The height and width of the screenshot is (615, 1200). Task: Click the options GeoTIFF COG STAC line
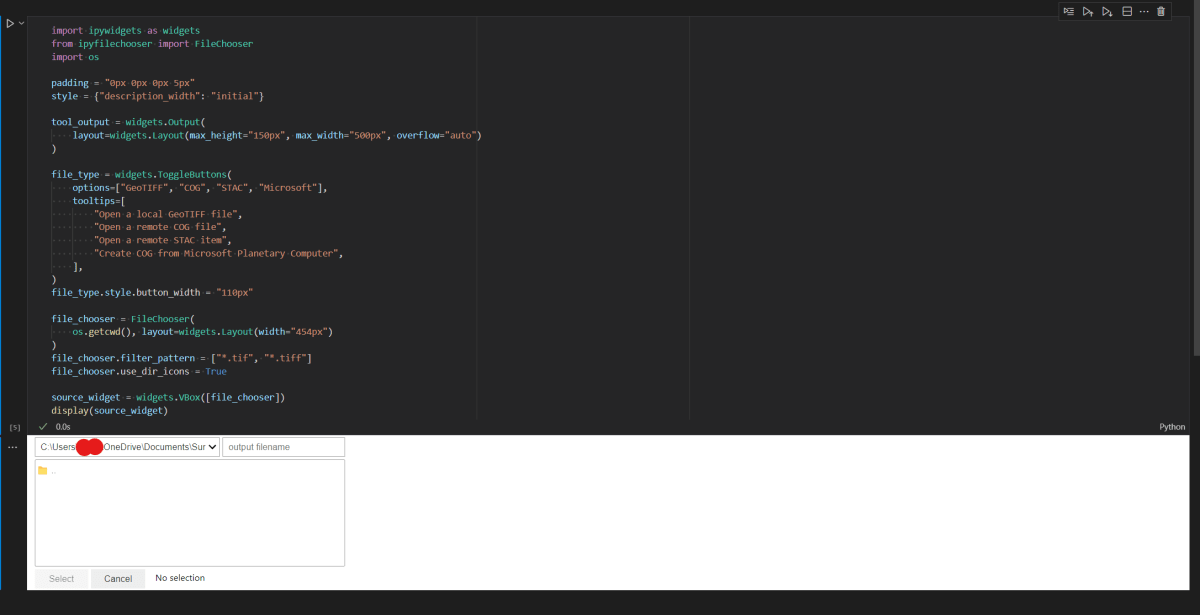coord(200,188)
